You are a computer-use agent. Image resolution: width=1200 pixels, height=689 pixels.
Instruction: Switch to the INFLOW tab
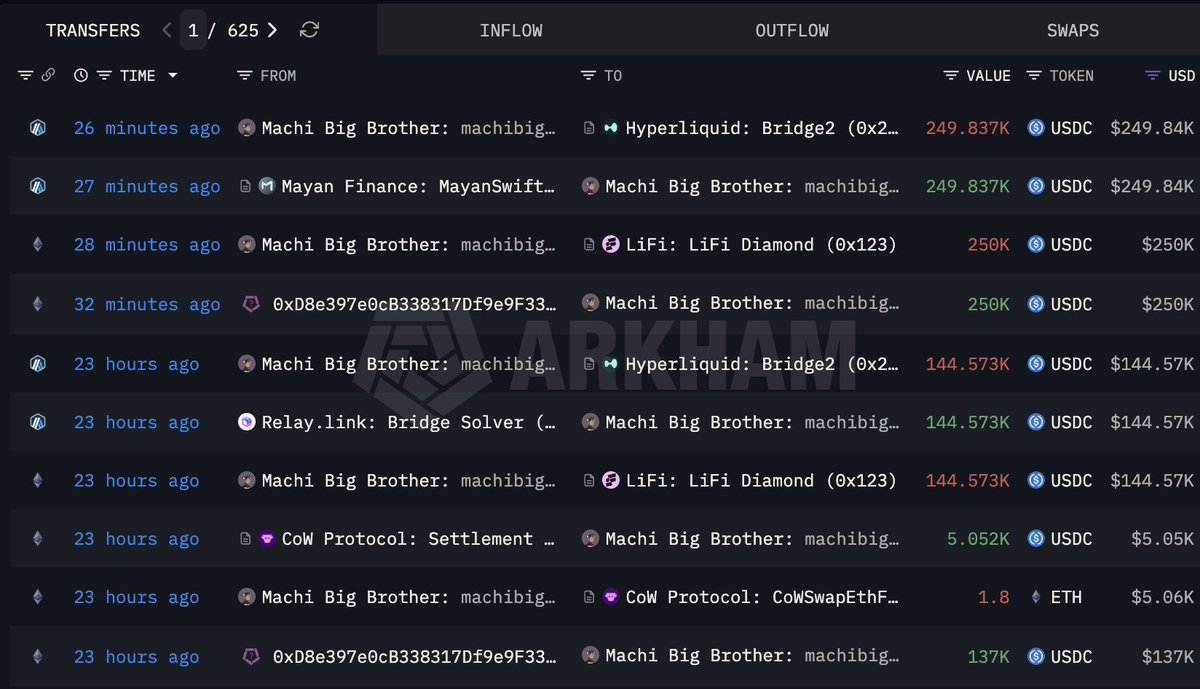(511, 30)
